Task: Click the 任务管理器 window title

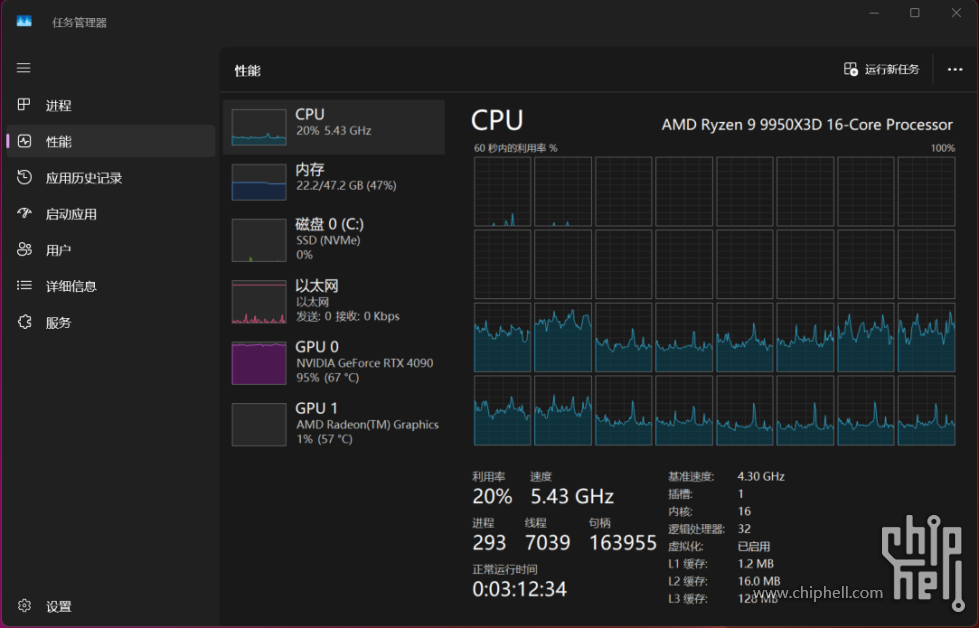Action: [x=79, y=22]
